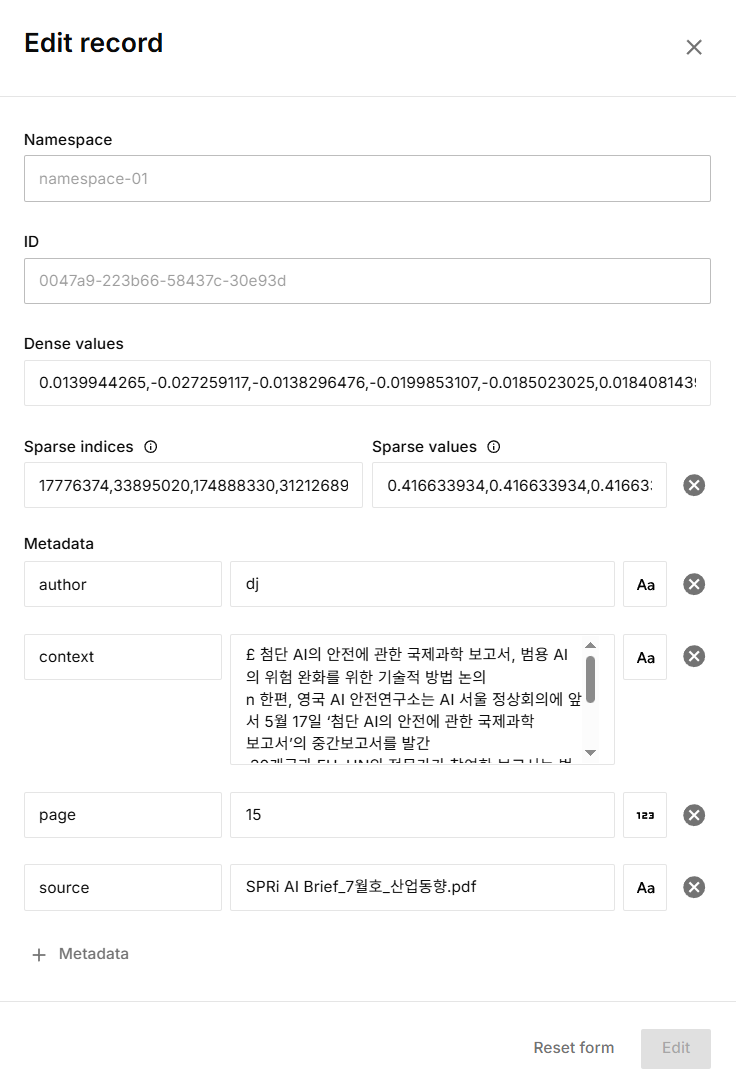
Task: Switch page field numeric type selector
Action: click(x=645, y=815)
